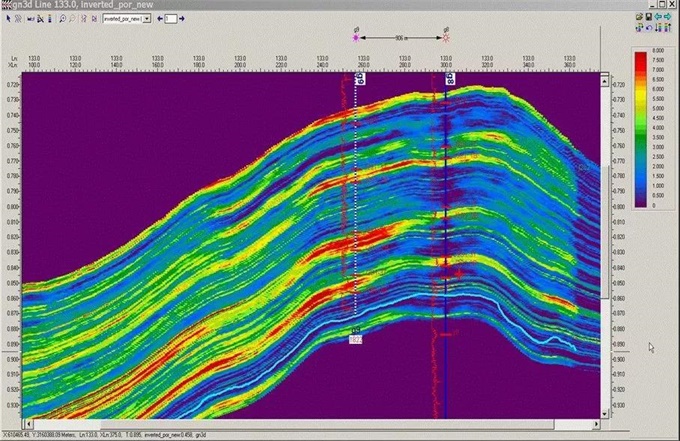This screenshot has height=441, width=680.
Task: Step to next line with right arrow
Action: [x=182, y=19]
